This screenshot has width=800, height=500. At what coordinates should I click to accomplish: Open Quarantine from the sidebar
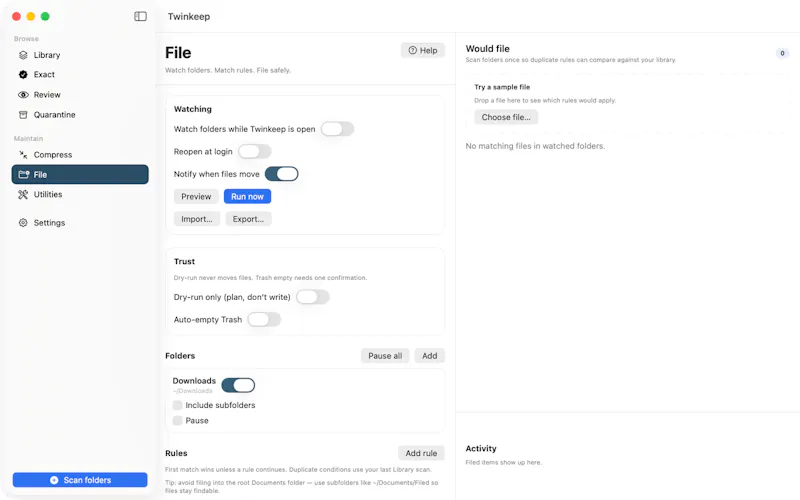point(80,115)
